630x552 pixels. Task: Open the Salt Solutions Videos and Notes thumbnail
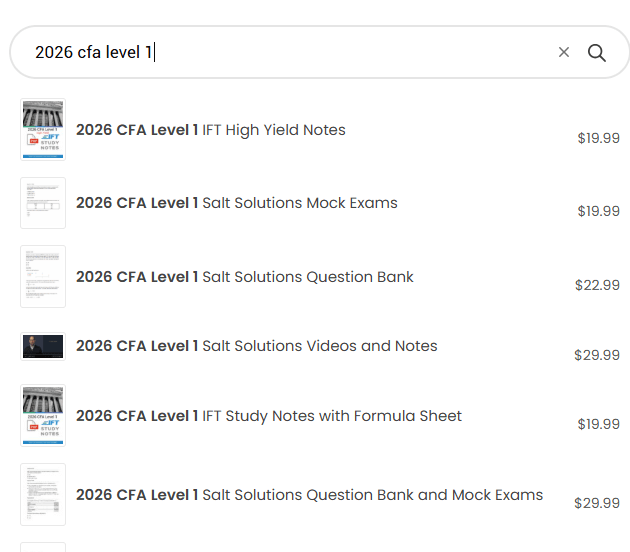43,346
